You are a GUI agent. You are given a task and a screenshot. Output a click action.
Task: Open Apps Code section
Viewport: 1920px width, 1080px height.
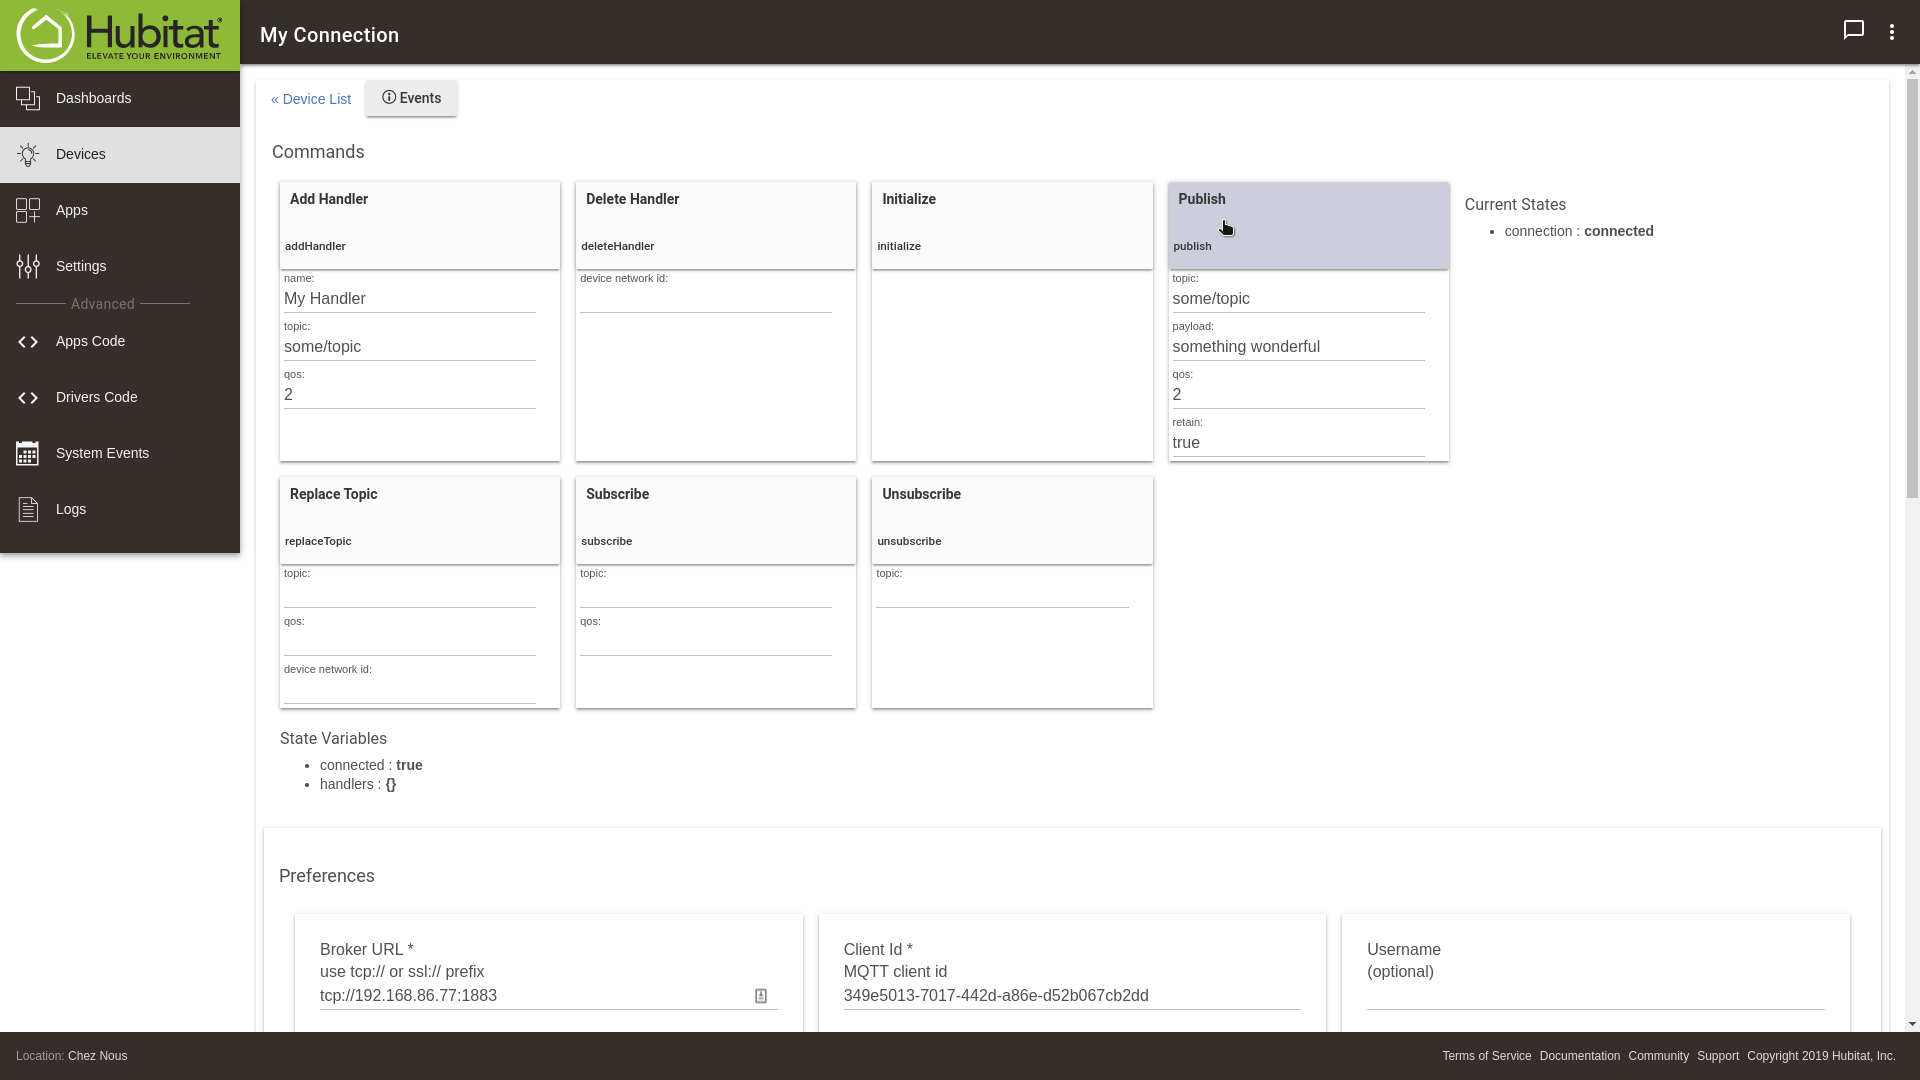pos(90,341)
